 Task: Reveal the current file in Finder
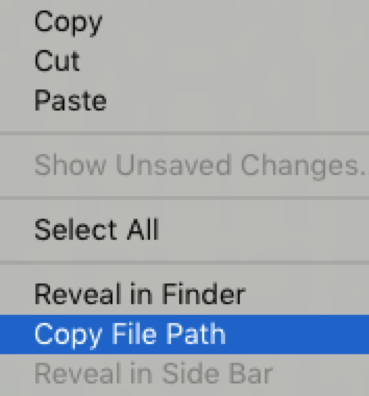[x=184, y=295]
